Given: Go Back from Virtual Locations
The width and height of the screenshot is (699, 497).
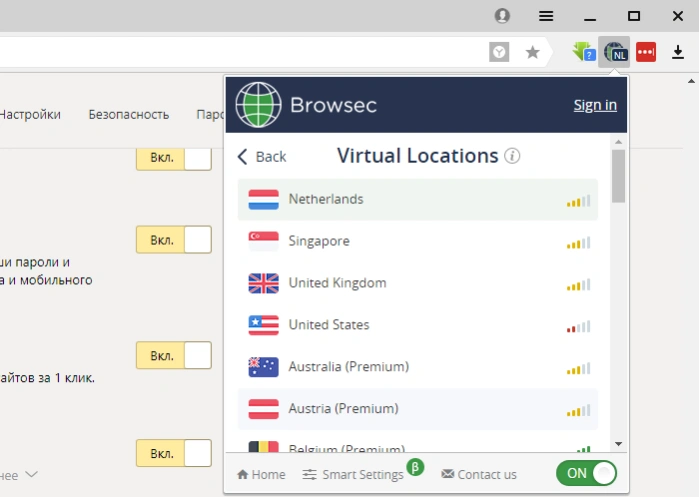Looking at the screenshot, I should (262, 156).
